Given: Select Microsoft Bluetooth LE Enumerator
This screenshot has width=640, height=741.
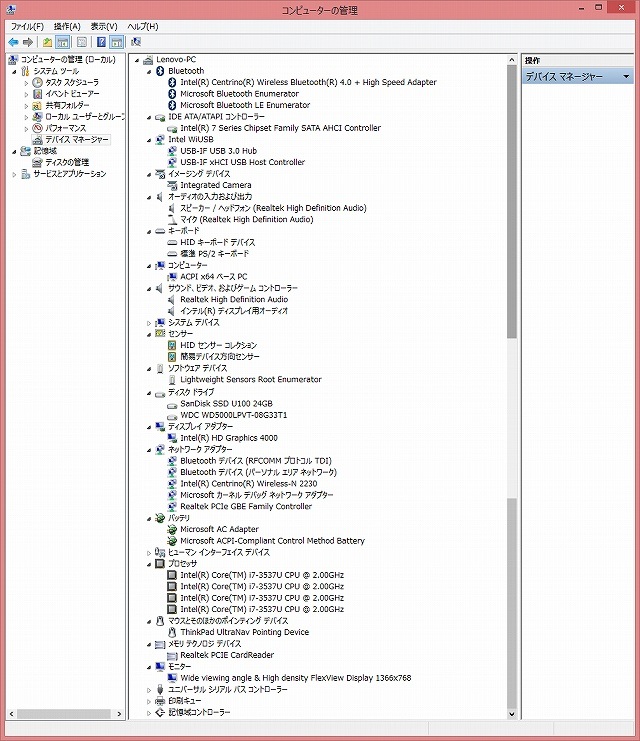Looking at the screenshot, I should click(245, 105).
